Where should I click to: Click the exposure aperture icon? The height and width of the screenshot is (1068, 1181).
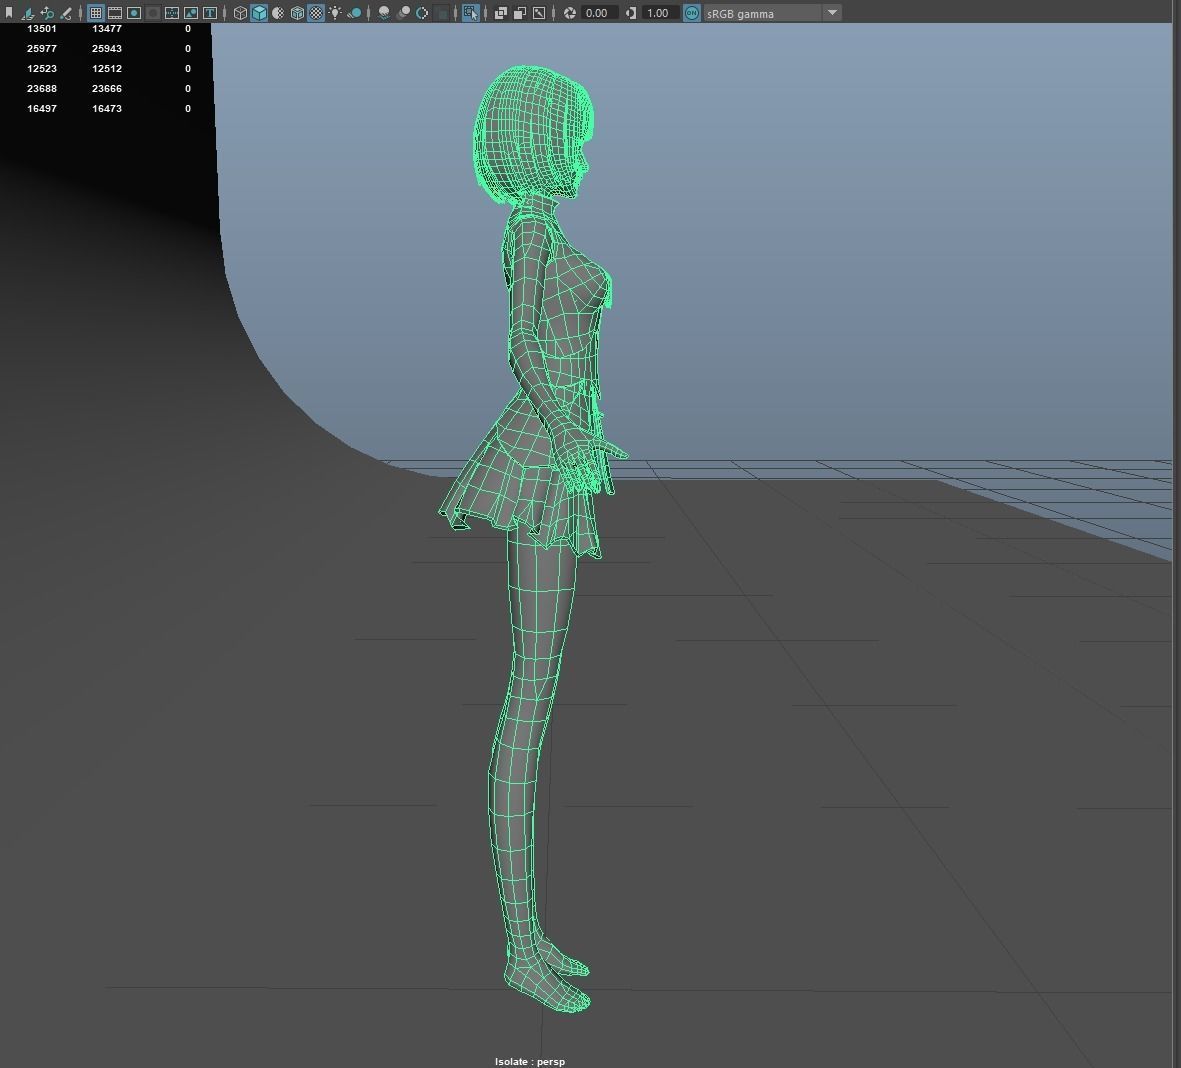pos(570,13)
